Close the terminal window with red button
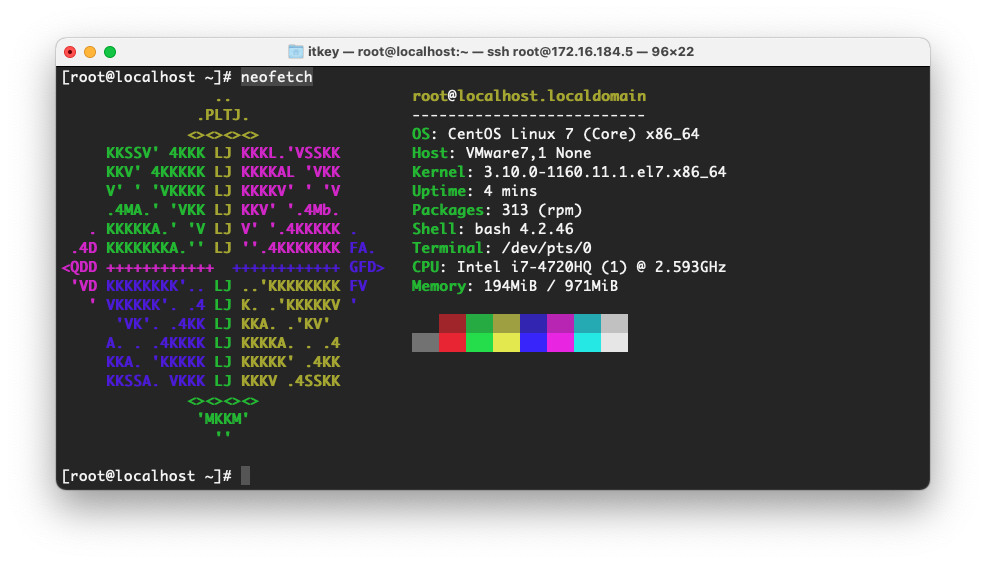This screenshot has height=564, width=986. tap(70, 52)
